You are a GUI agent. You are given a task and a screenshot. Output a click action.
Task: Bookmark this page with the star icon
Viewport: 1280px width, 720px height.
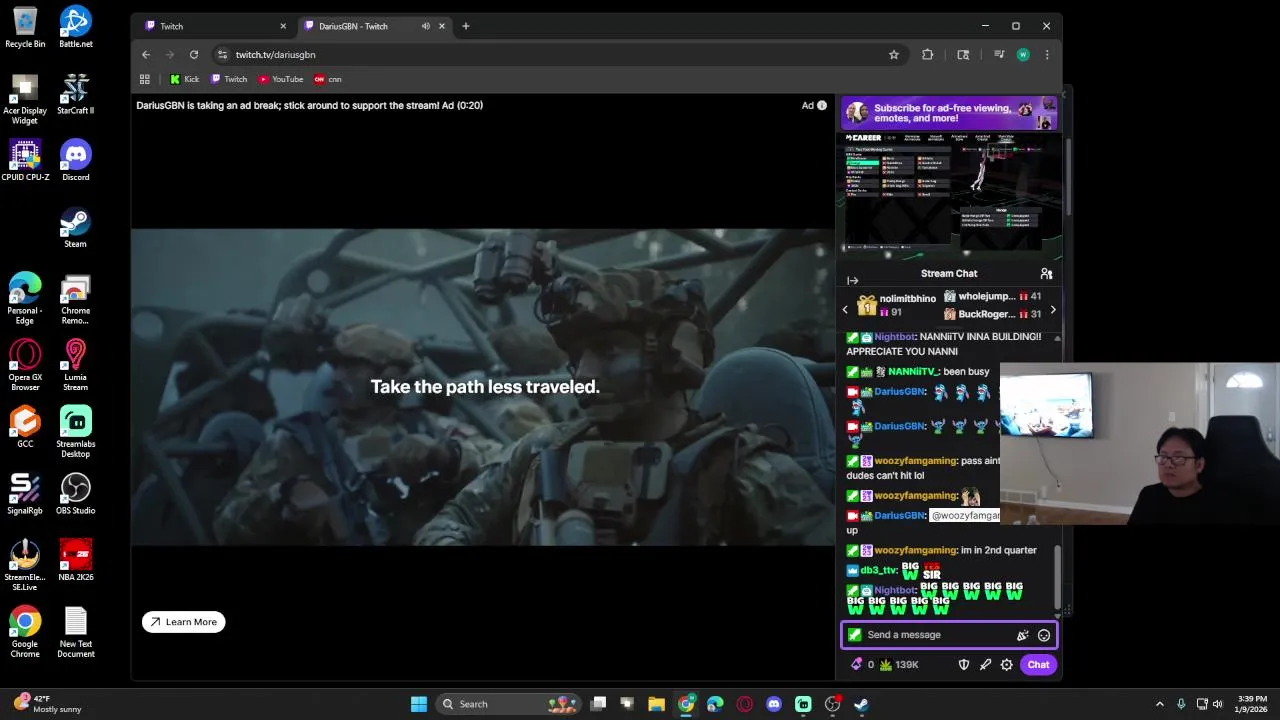(894, 54)
